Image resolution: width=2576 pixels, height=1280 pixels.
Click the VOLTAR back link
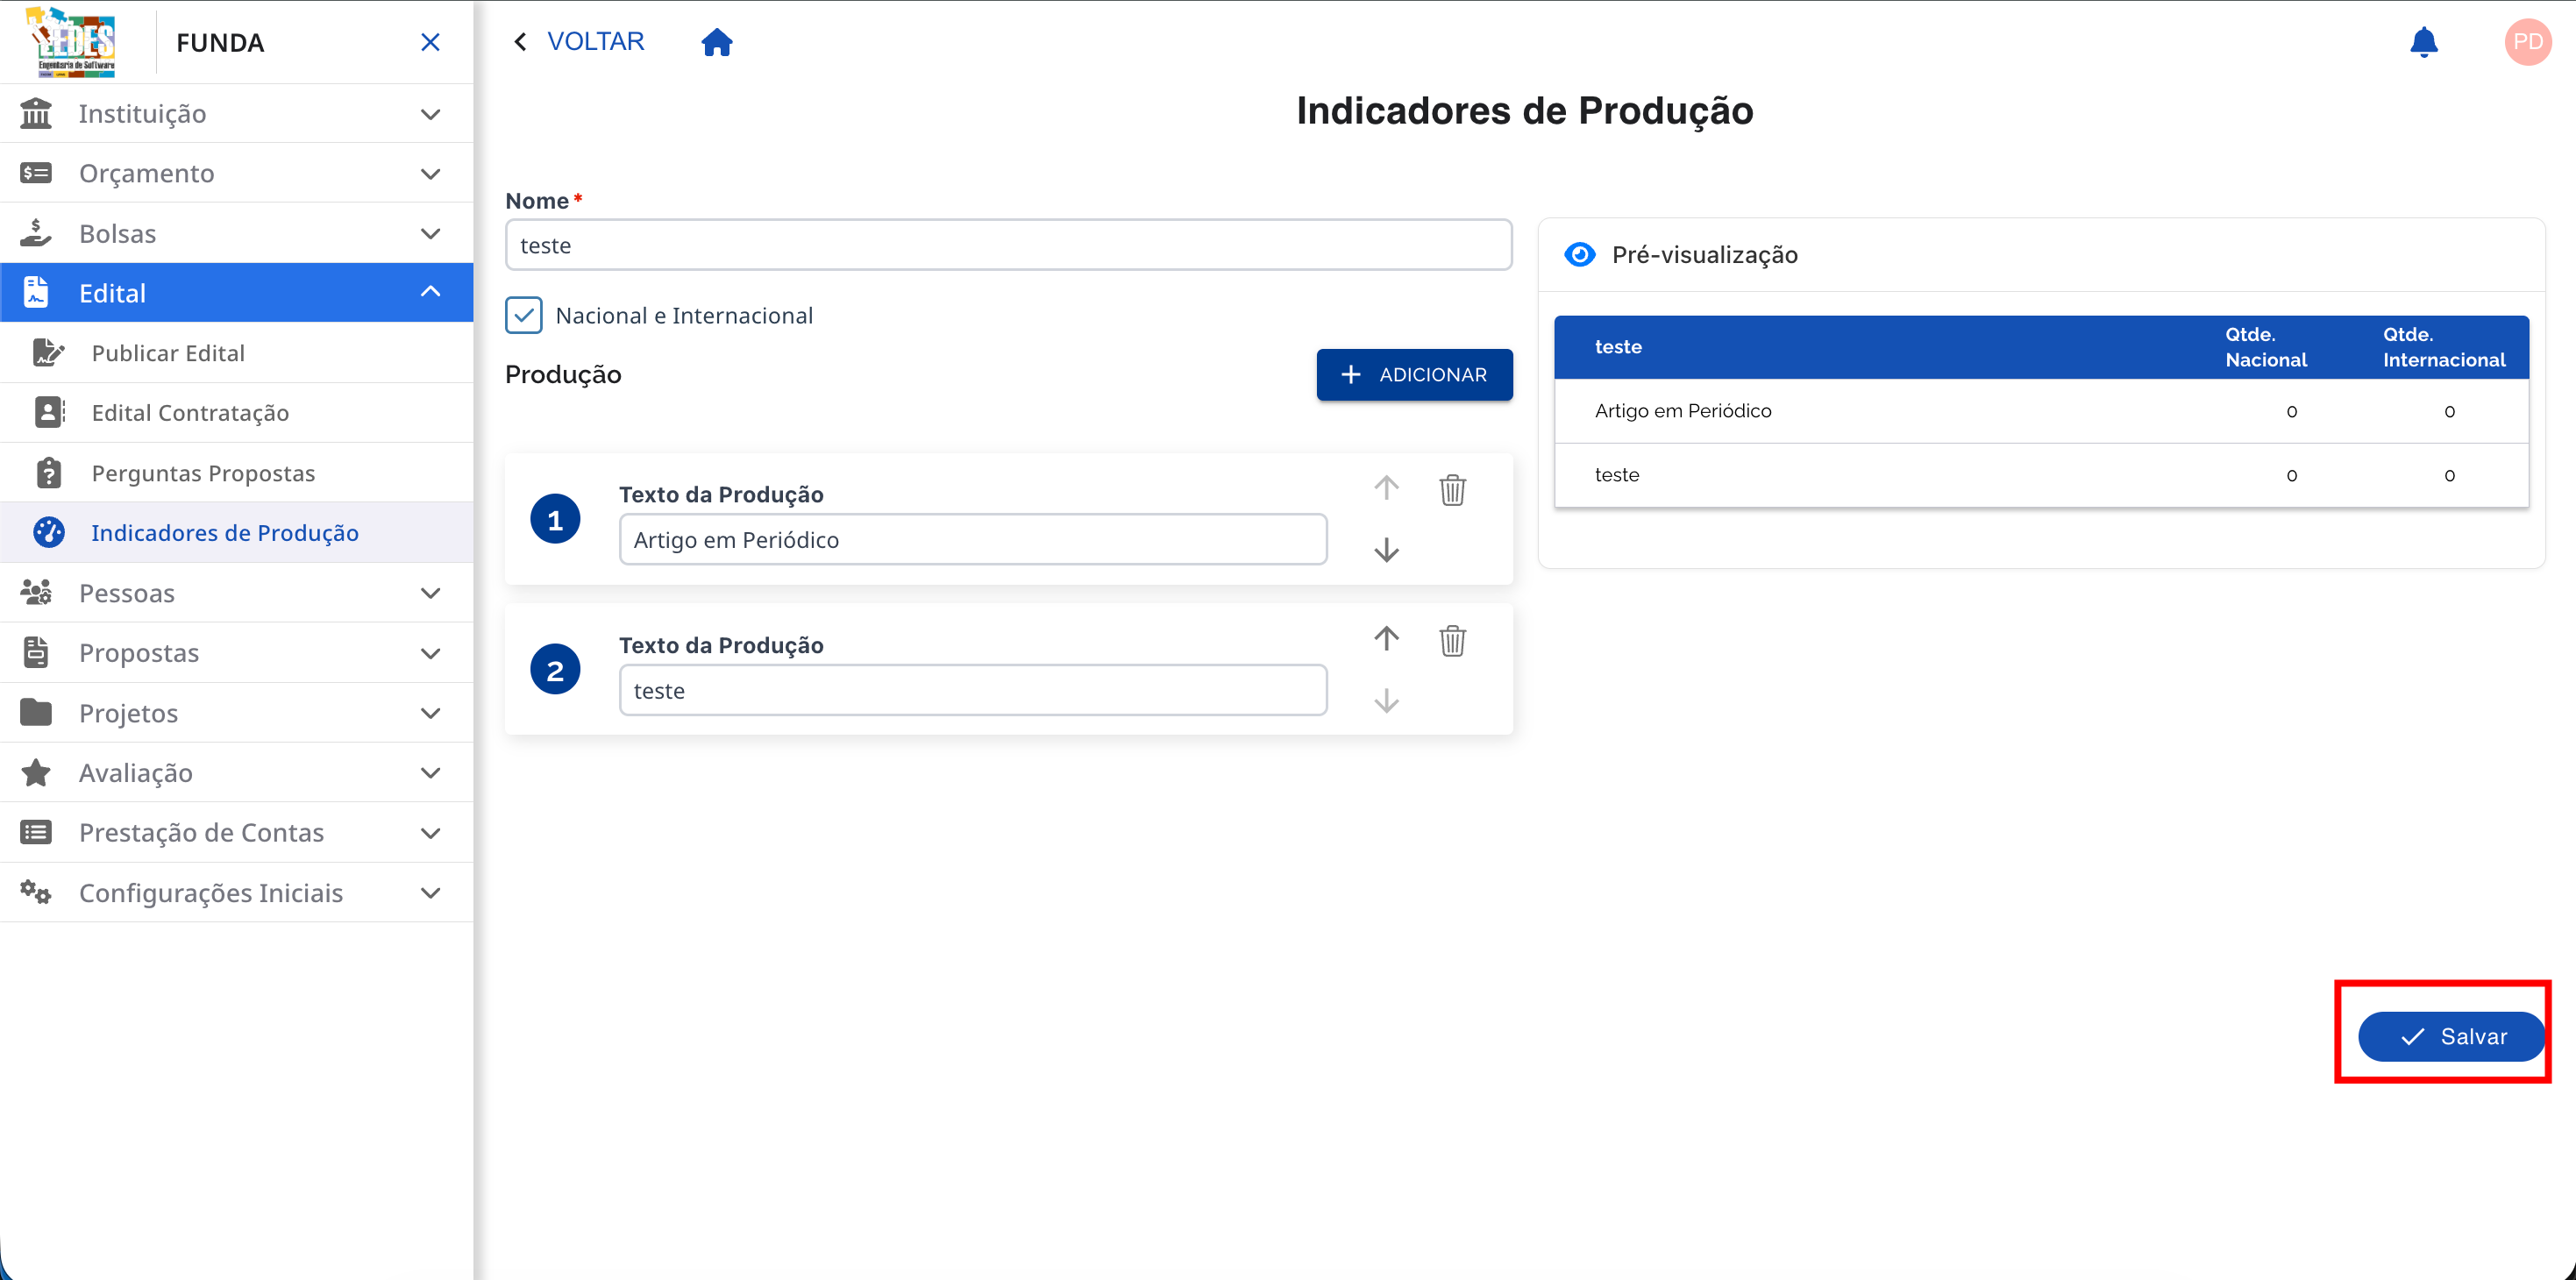tap(579, 41)
